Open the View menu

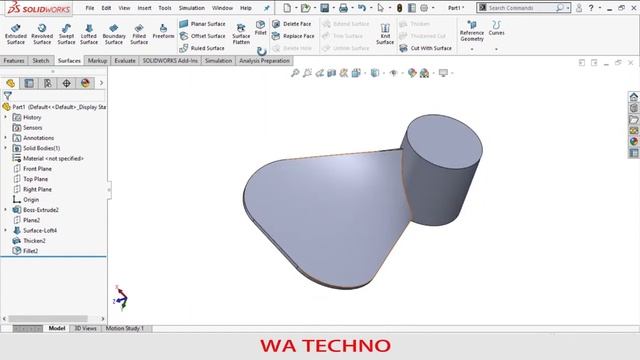point(124,8)
